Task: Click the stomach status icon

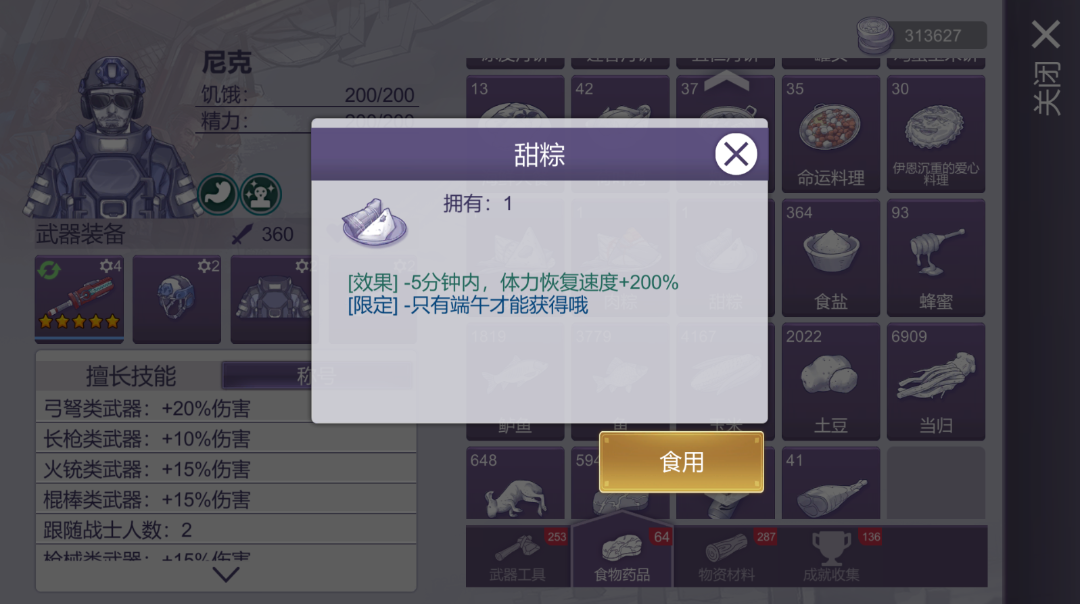Action: tap(218, 194)
